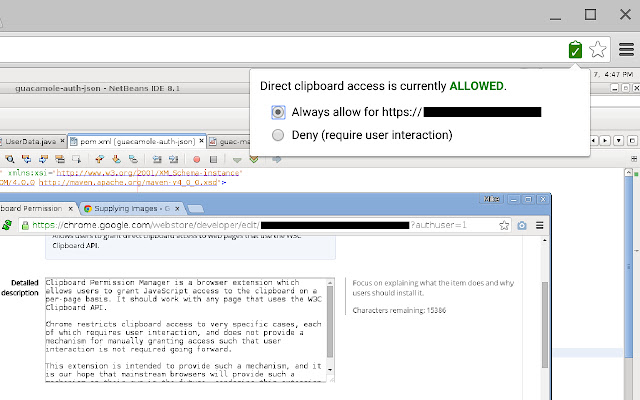This screenshot has height=400, width=640.
Task: Click the XMLSchema-instance URL in the code
Action: click(x=149, y=173)
